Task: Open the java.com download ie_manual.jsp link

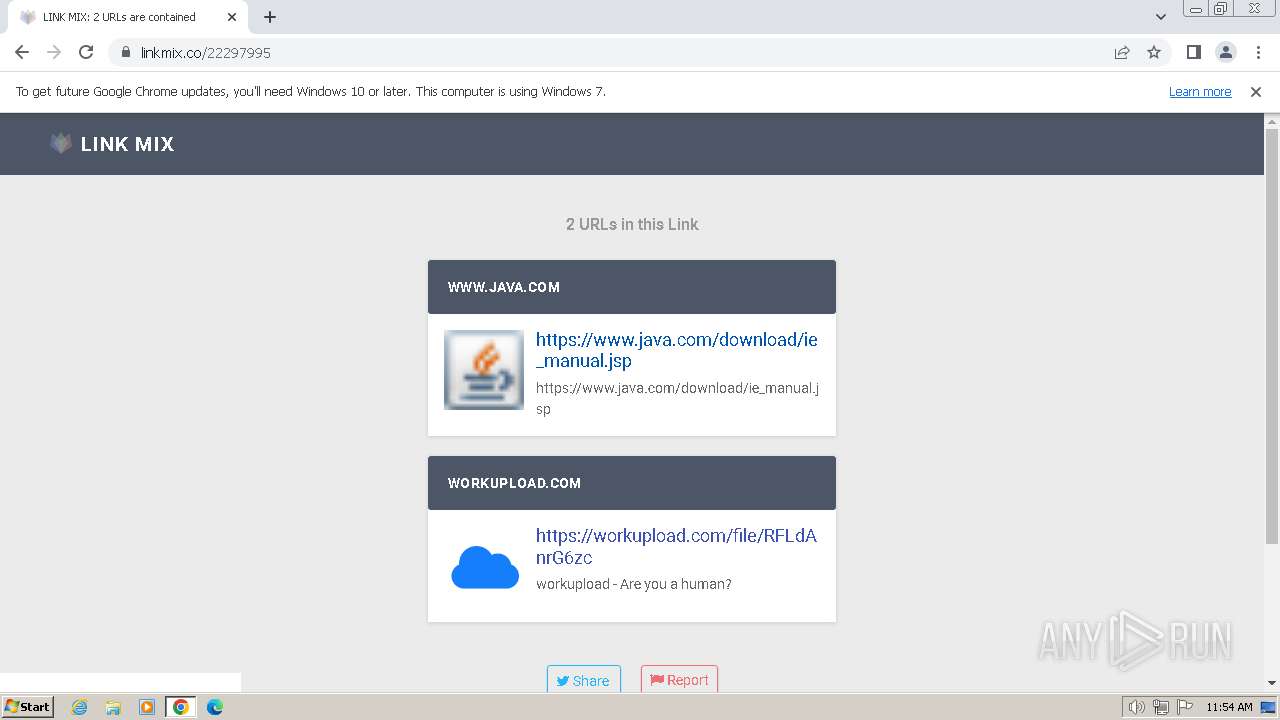Action: point(677,350)
